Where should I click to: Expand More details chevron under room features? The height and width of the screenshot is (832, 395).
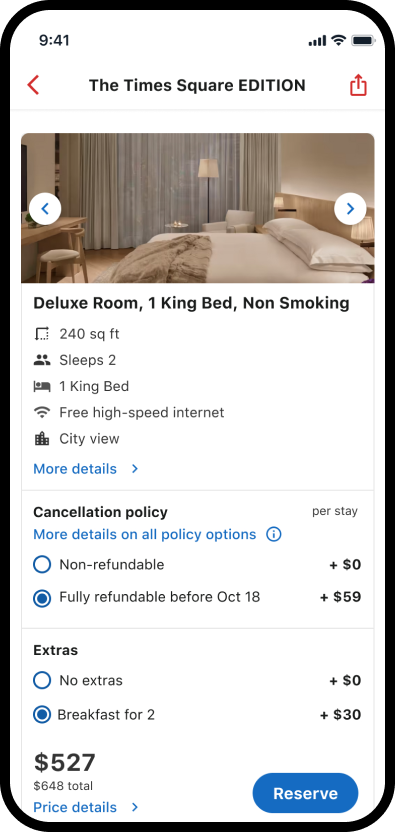135,469
